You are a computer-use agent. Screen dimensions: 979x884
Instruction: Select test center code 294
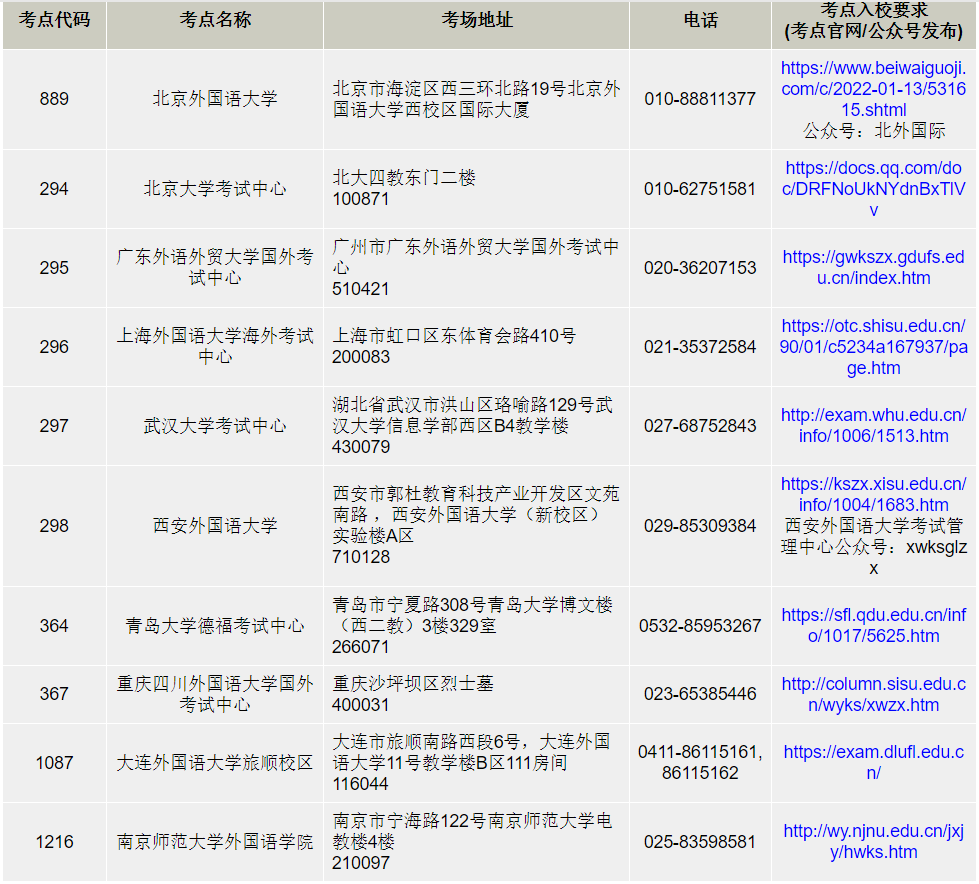pos(54,189)
